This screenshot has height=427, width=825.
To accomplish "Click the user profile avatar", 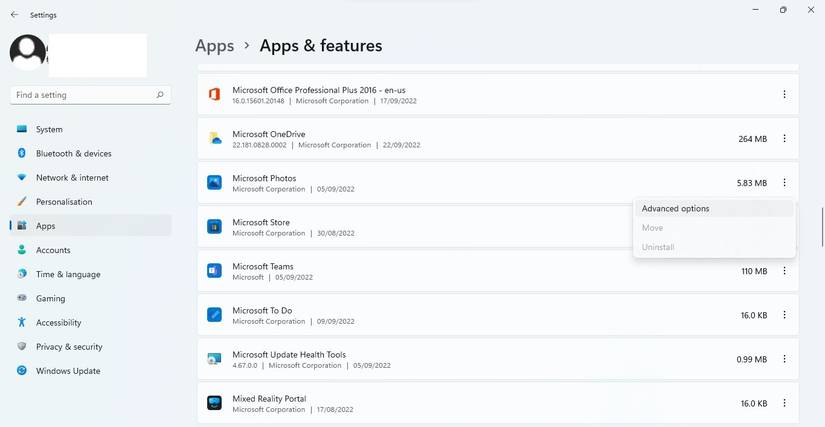I will (x=27, y=53).
